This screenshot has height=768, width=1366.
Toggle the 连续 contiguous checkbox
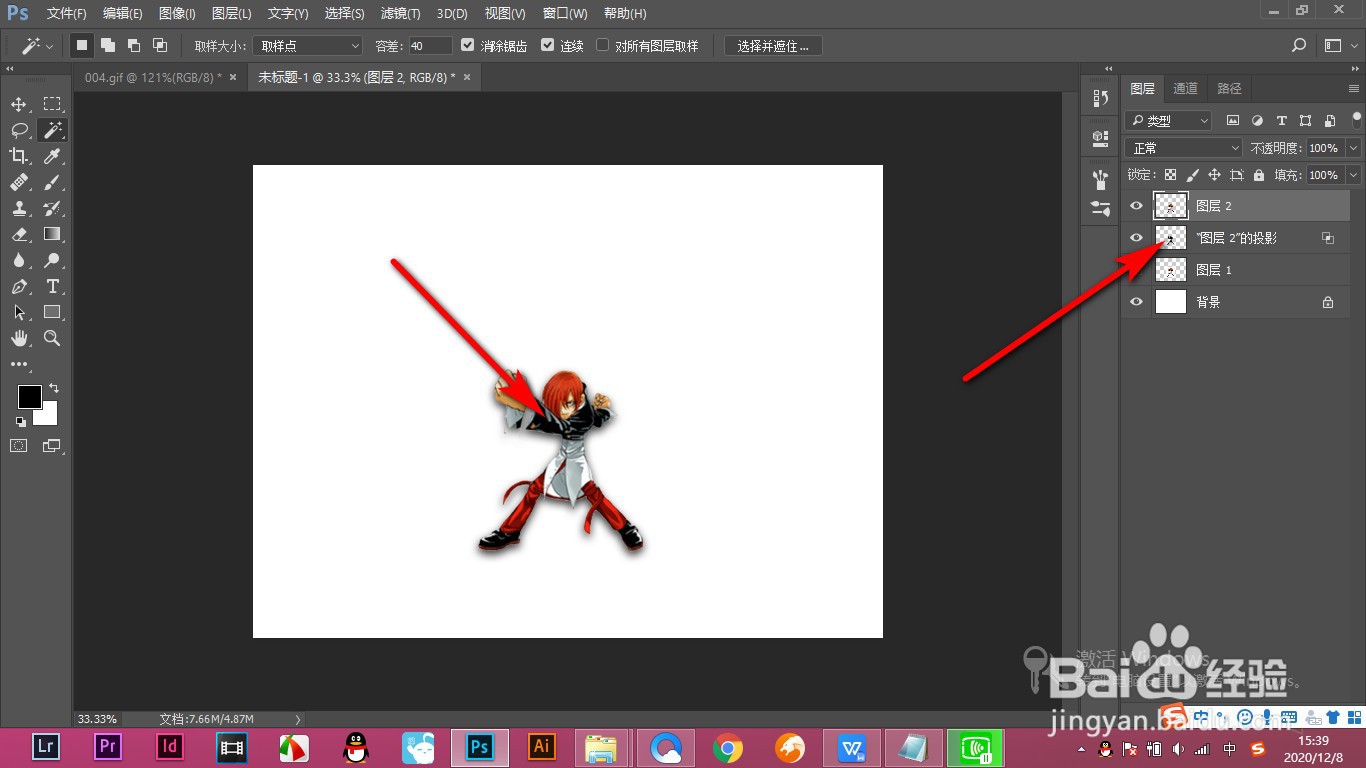(547, 45)
